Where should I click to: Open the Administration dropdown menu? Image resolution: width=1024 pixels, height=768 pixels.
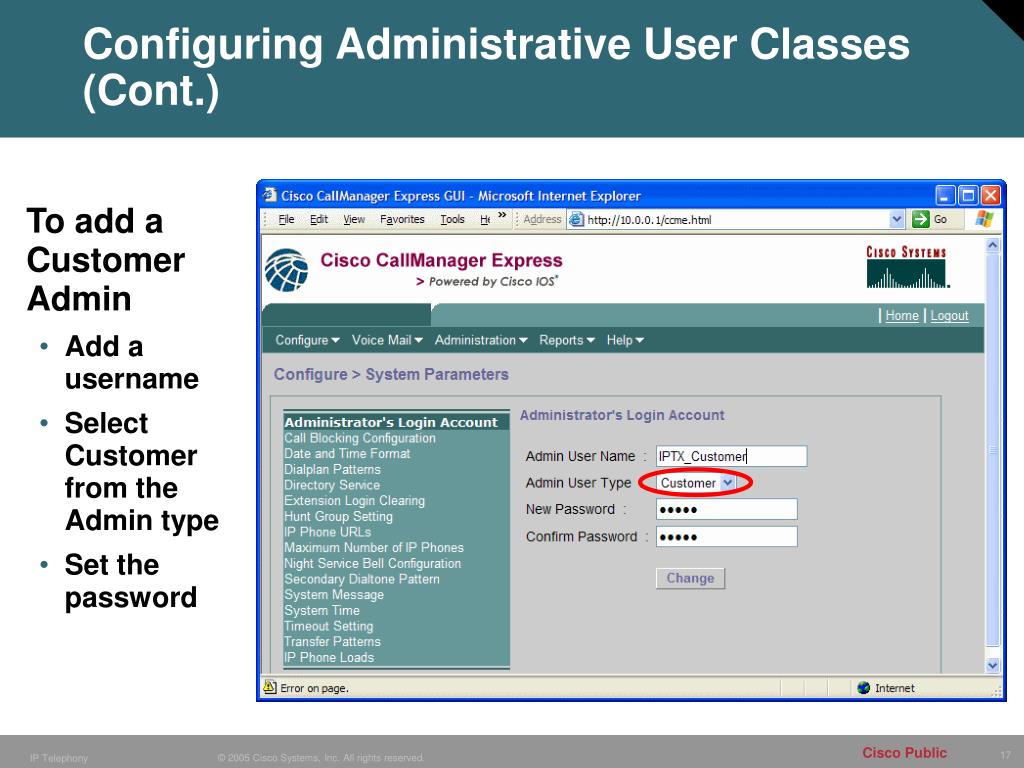point(481,340)
